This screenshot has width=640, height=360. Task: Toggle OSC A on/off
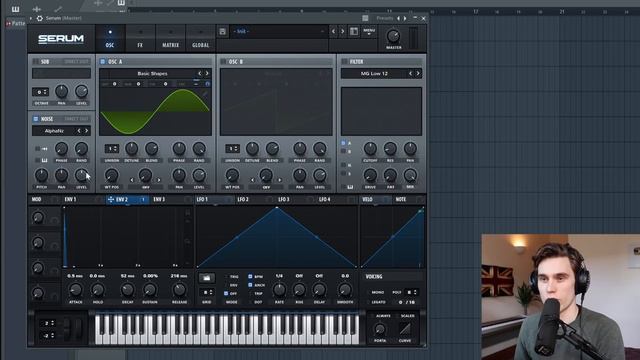(103, 62)
